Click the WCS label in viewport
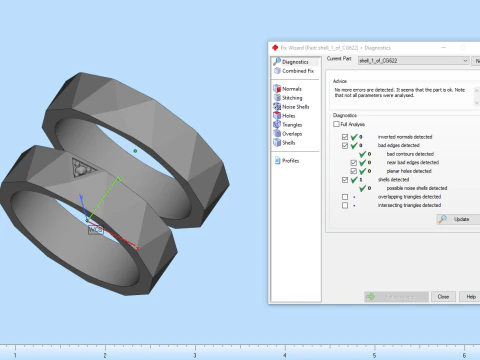 point(96,230)
